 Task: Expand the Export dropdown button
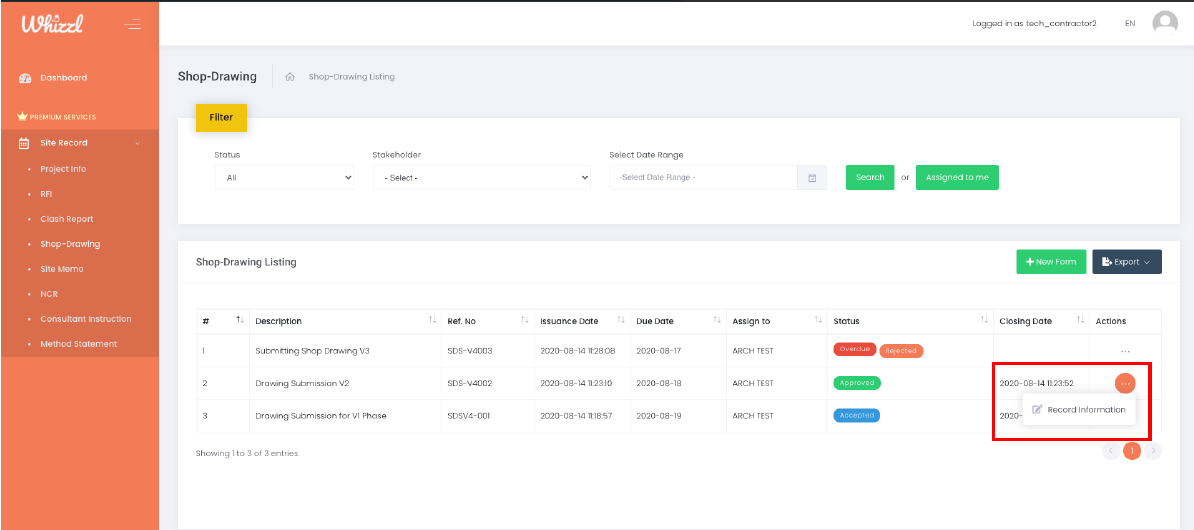pyautogui.click(x=1126, y=262)
